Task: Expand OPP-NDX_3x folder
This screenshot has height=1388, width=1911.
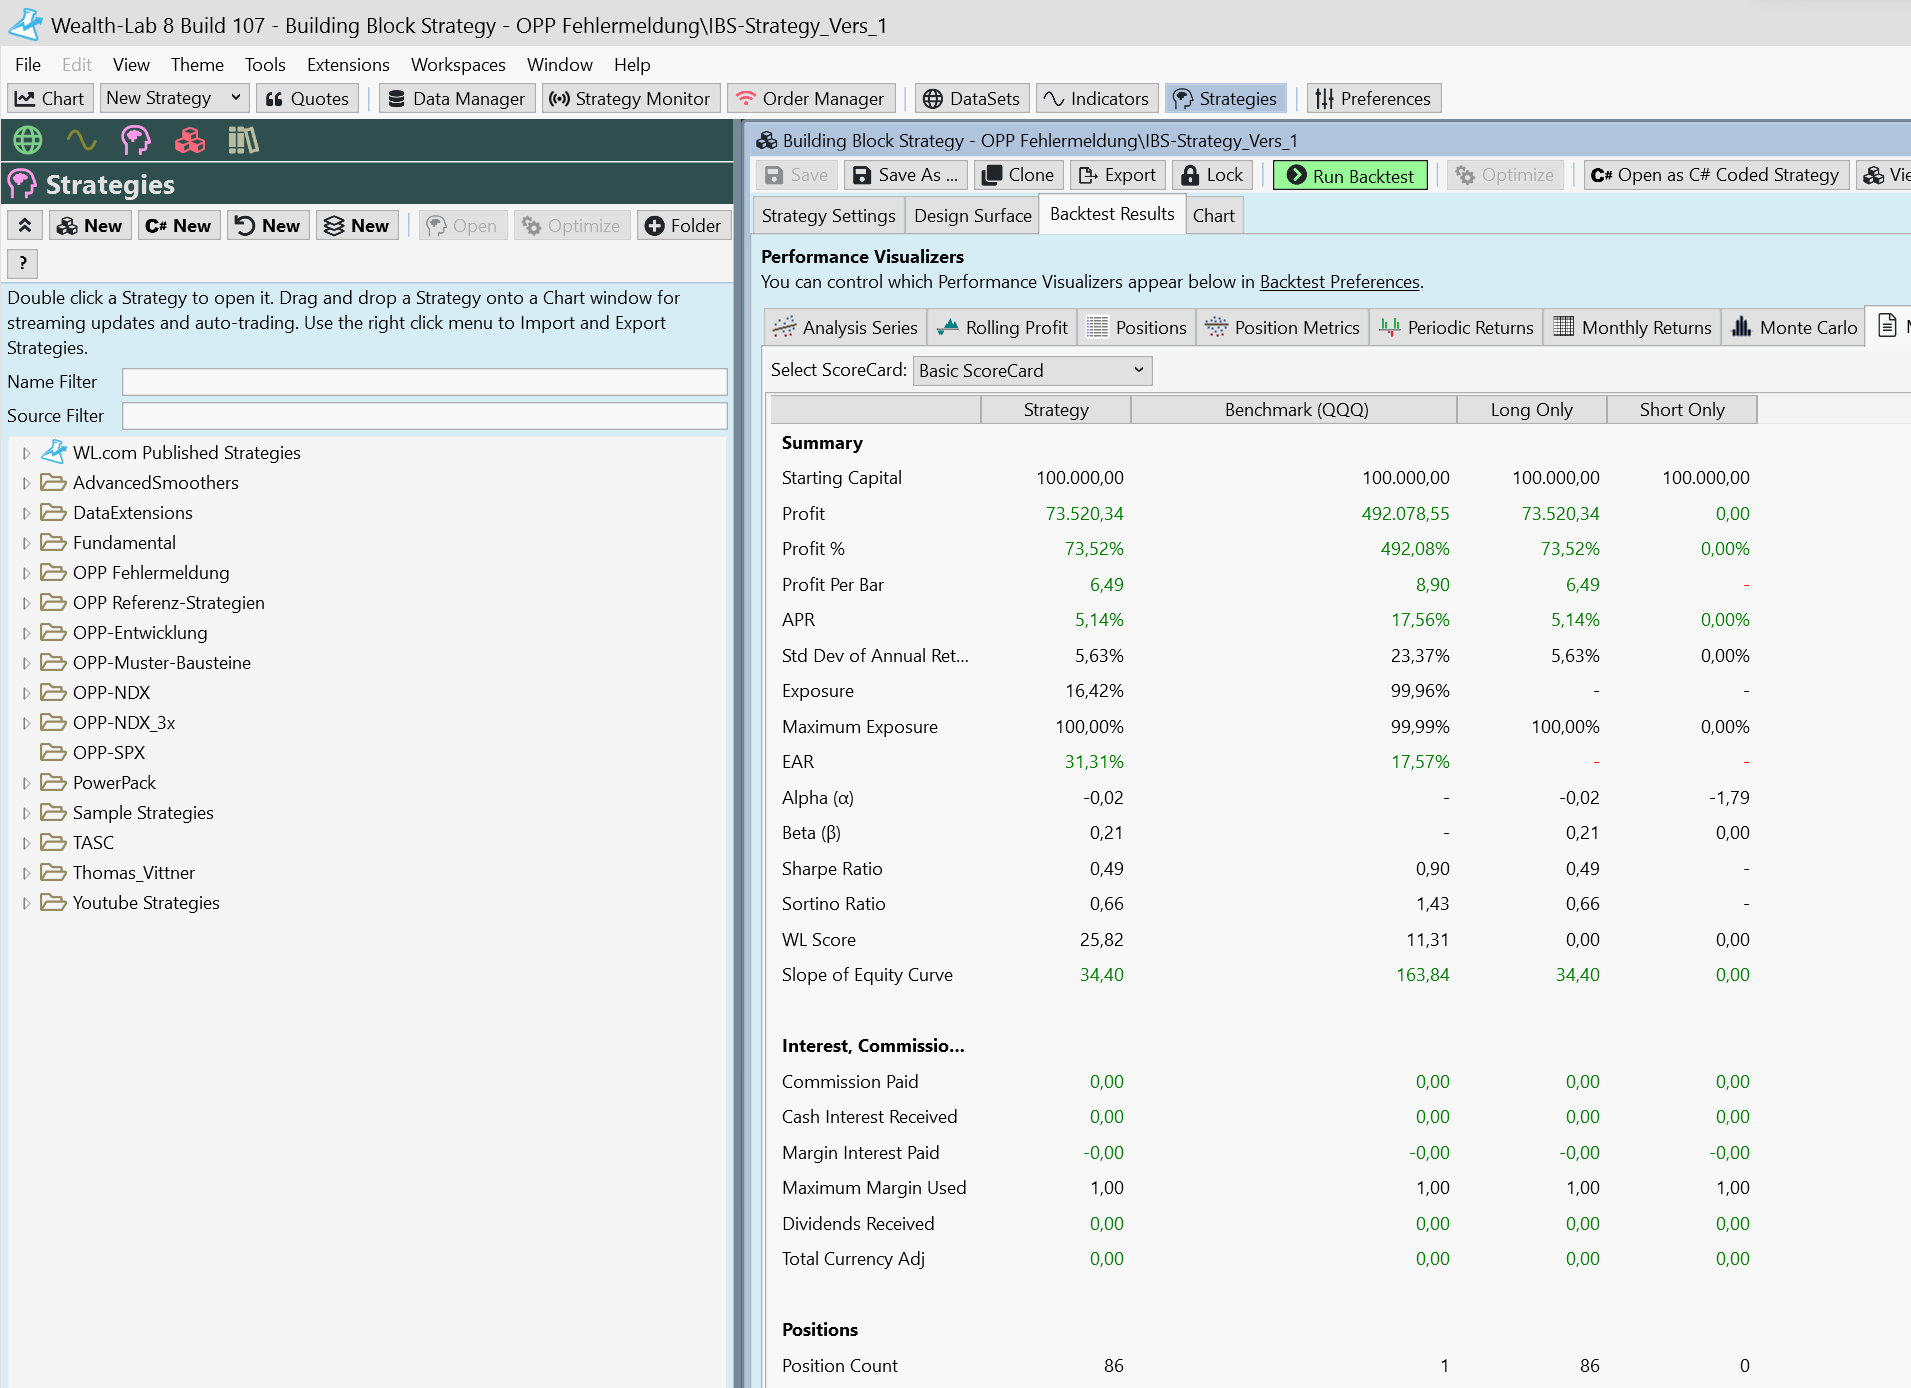Action: 26,723
